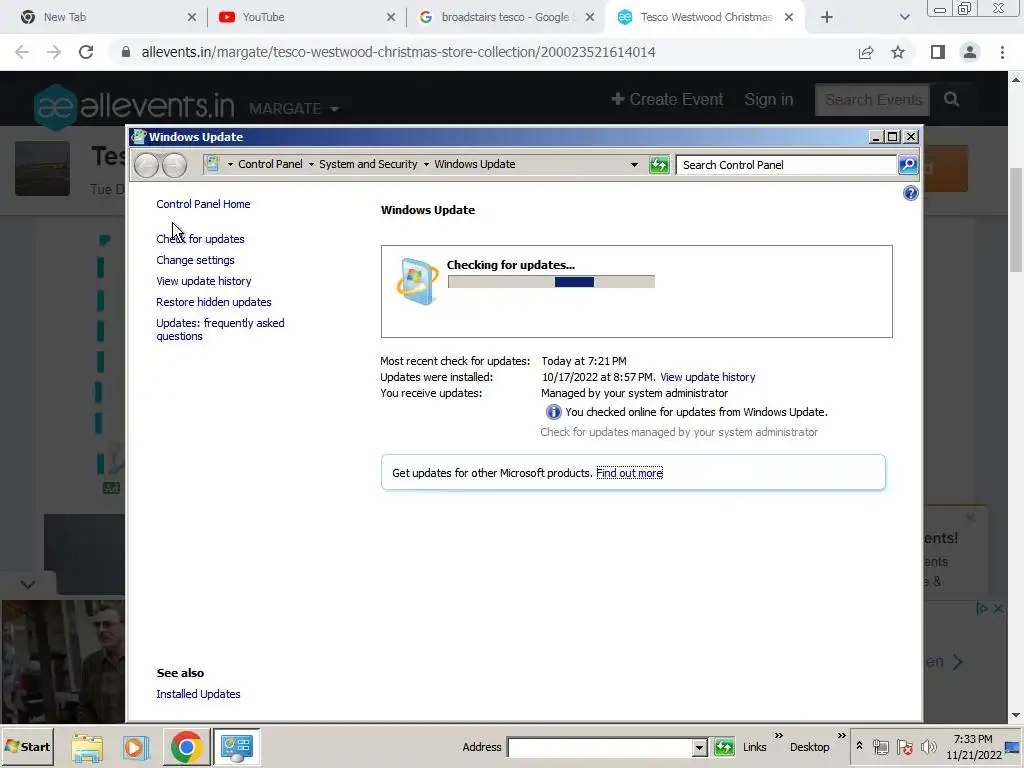The image size is (1024, 768).
Task: Click the Windows Update help question mark icon
Action: pyautogui.click(x=910, y=193)
